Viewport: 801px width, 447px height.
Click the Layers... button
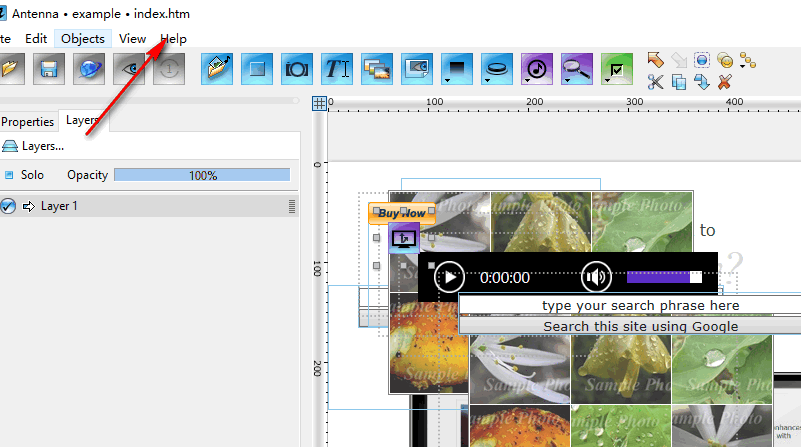tap(33, 146)
